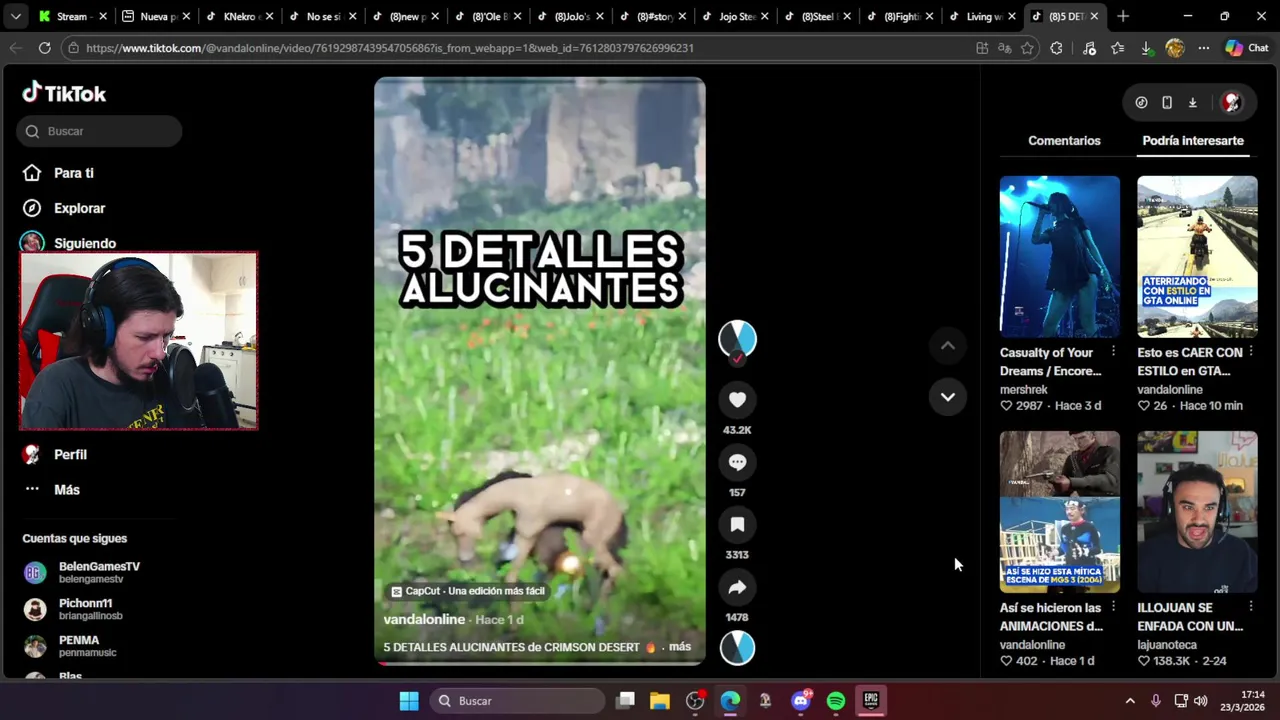Refresh the browser page
This screenshot has height=720, width=1280.
44,48
